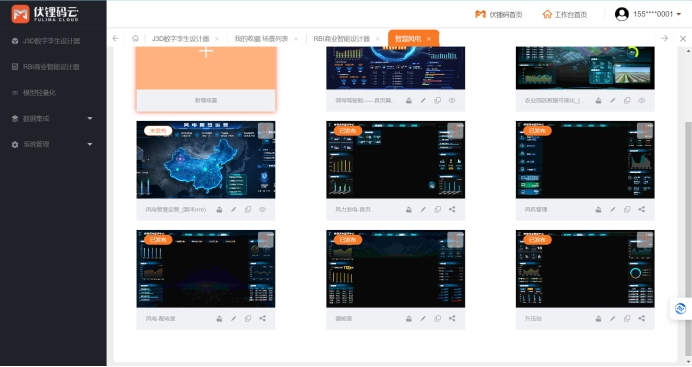Click the 新增场景 add scene card

[x=206, y=79]
